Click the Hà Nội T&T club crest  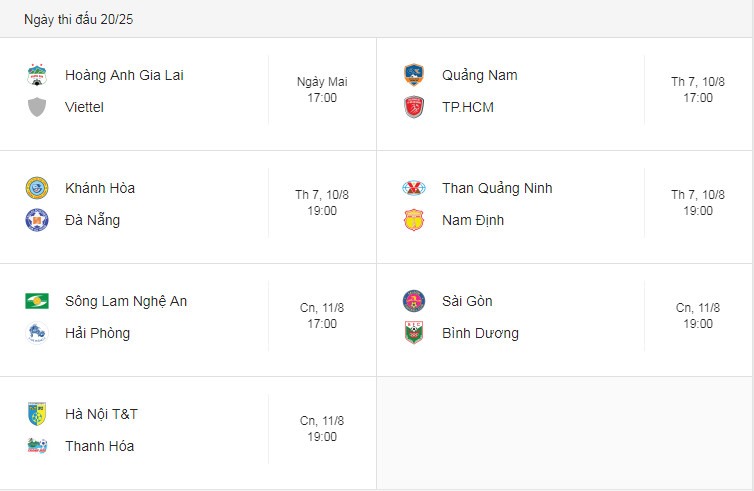point(37,414)
